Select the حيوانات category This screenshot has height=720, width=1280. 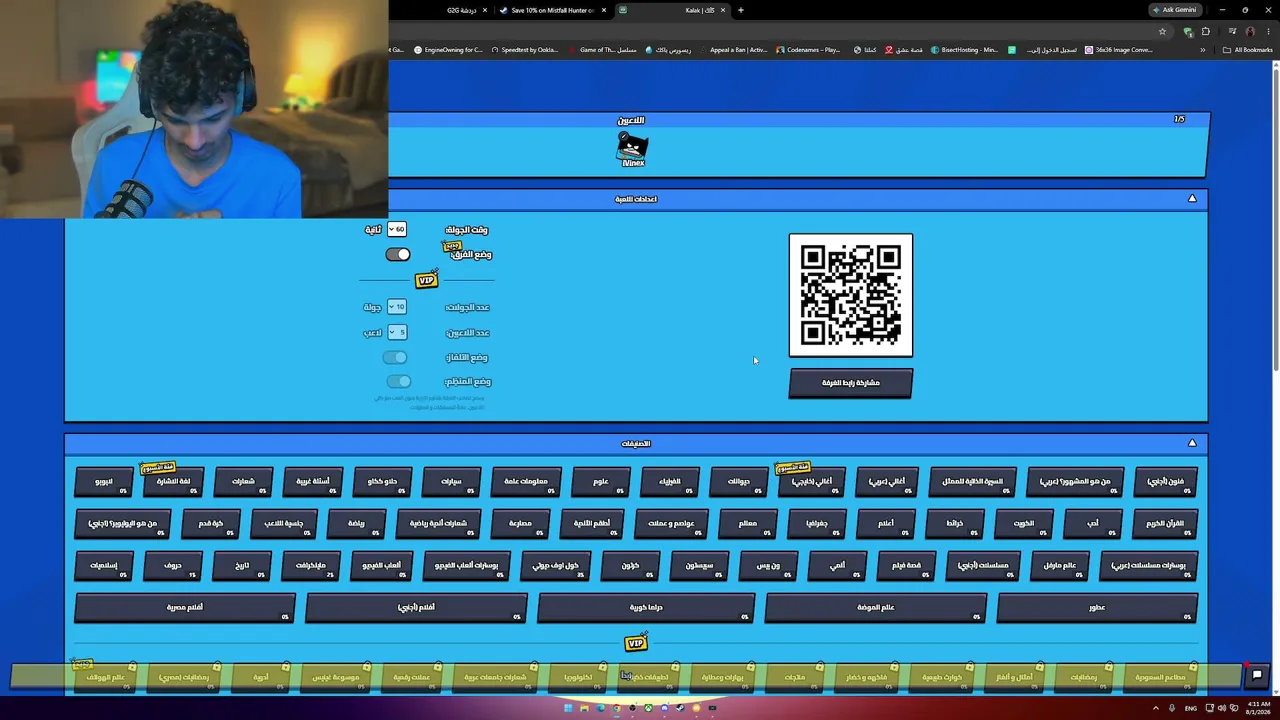point(738,481)
